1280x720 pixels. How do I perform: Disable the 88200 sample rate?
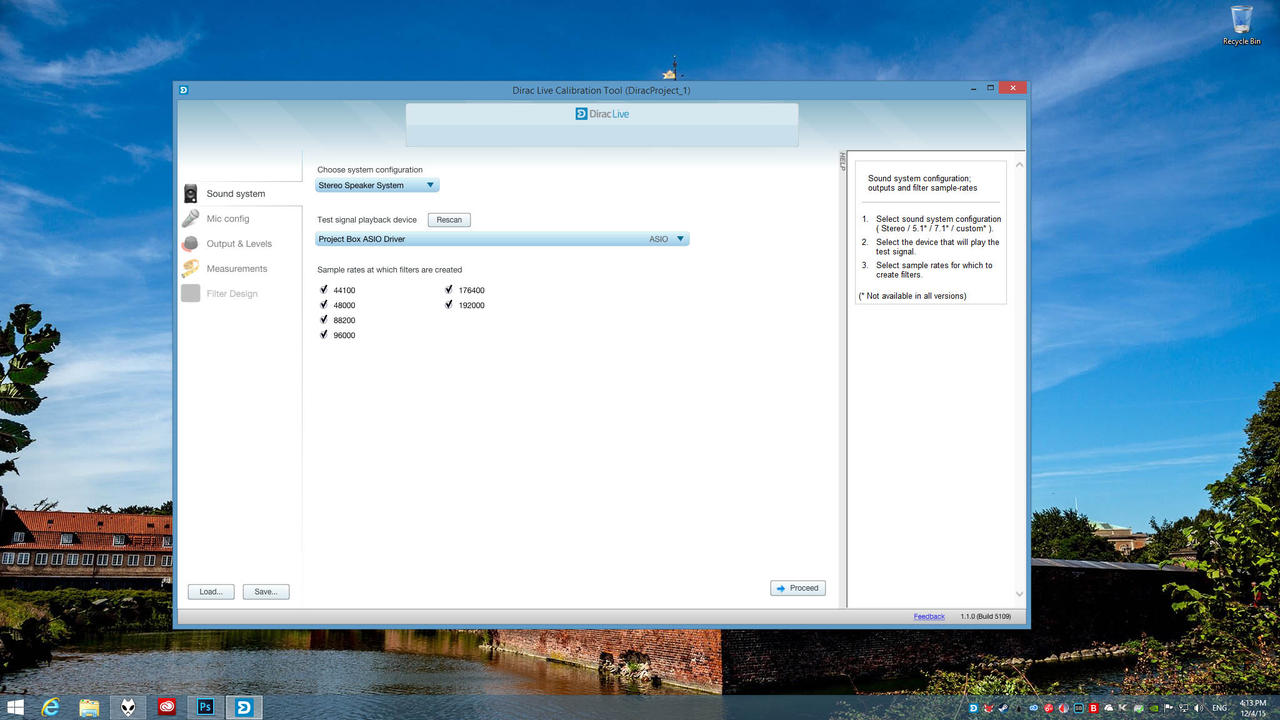pos(324,320)
